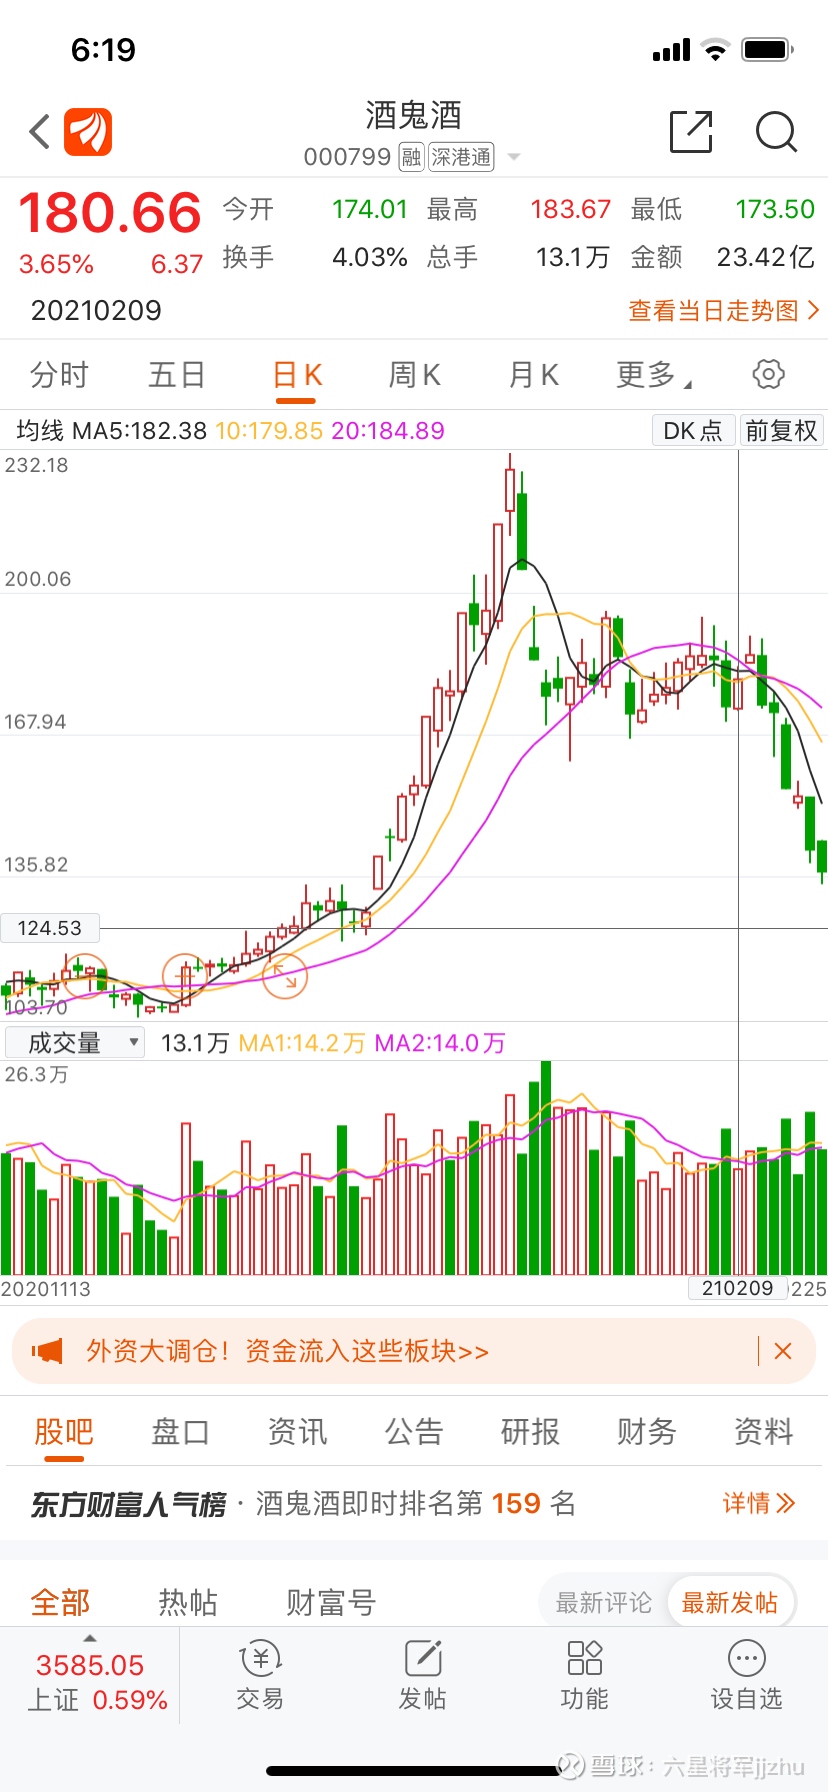This screenshot has height=1792, width=828.
Task: Tap the 金额 23.42亿 value
Action: click(766, 257)
